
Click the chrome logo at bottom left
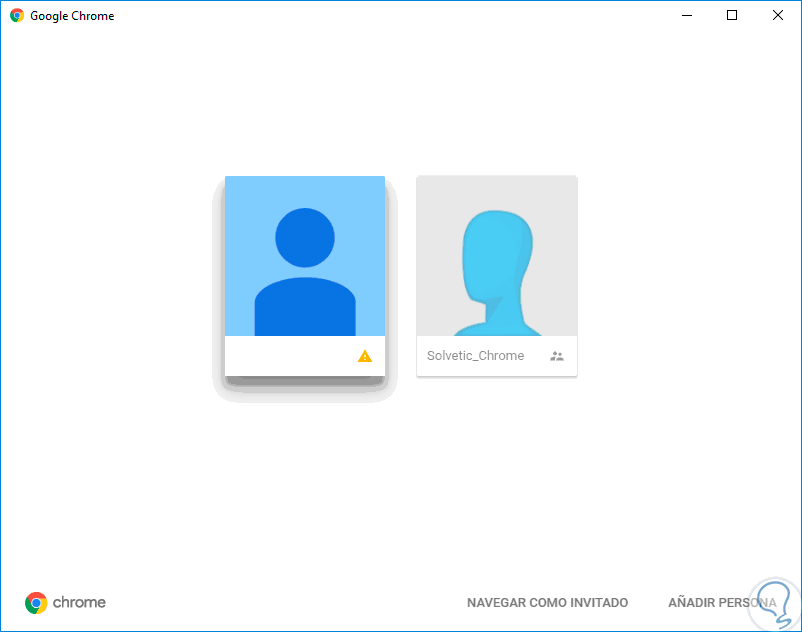[x=65, y=603]
